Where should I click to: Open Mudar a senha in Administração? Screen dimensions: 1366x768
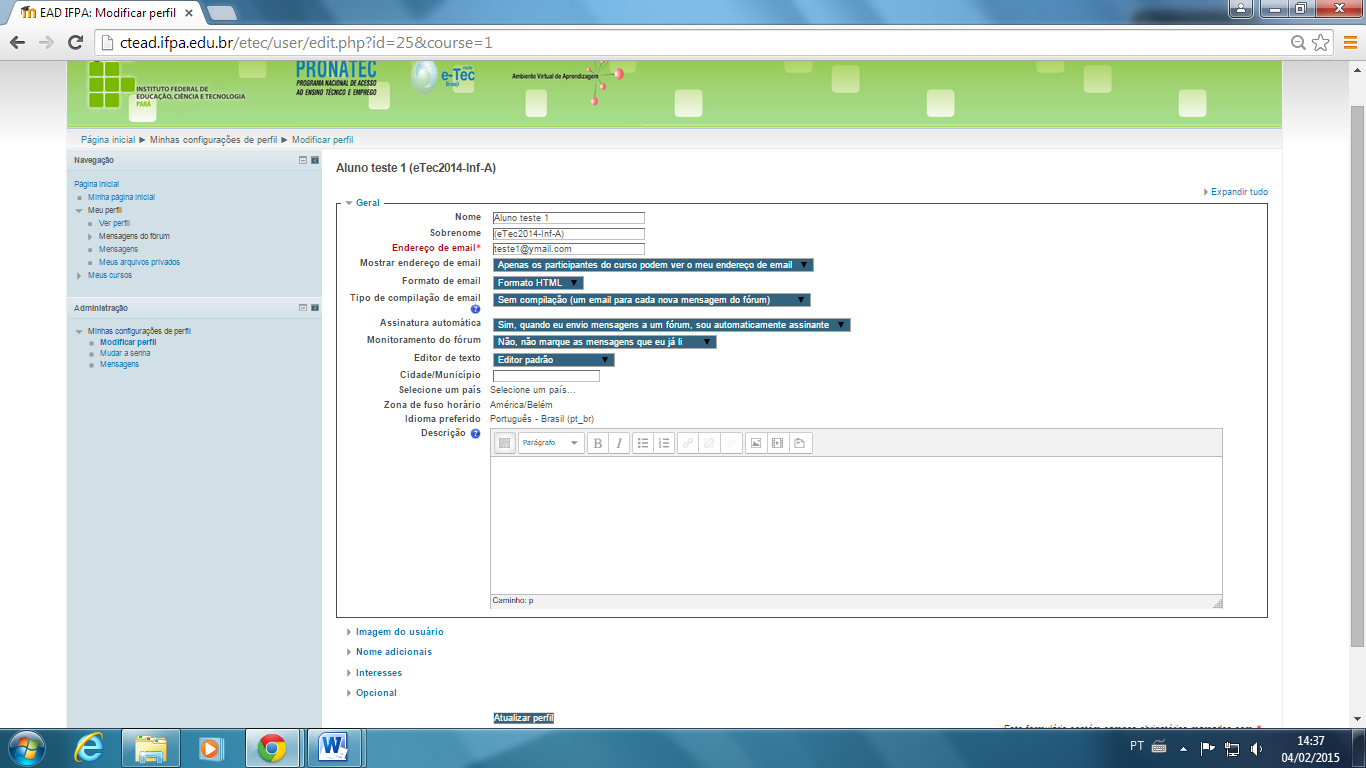[125, 353]
